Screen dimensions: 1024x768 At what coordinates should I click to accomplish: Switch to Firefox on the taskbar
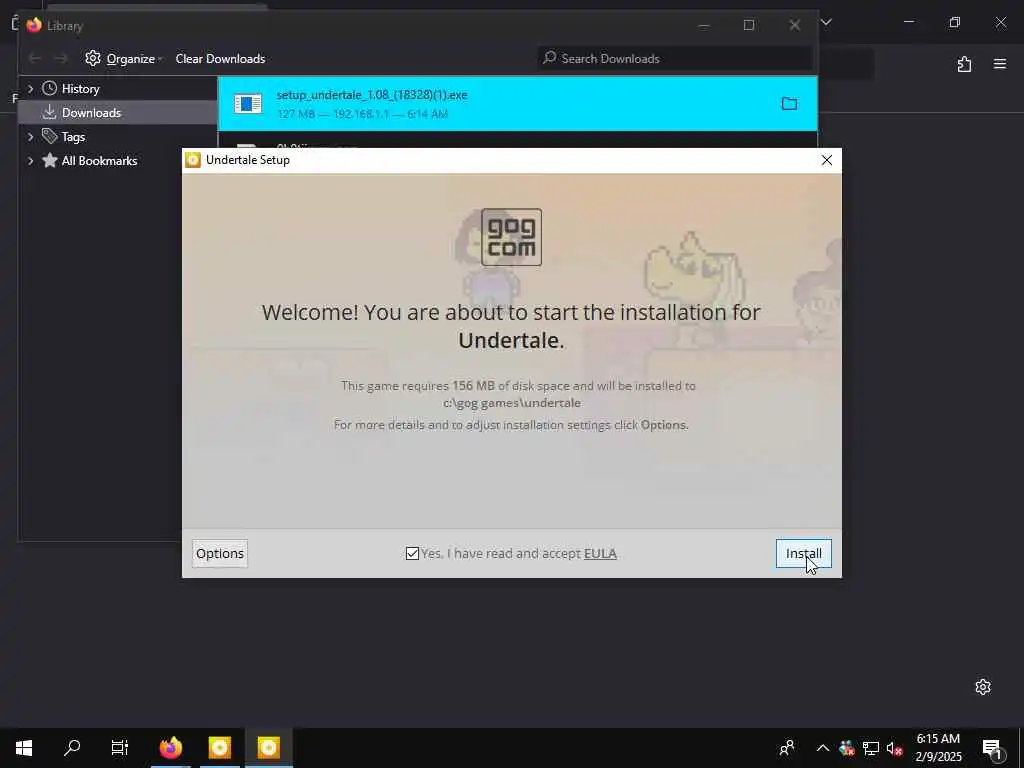pos(171,748)
